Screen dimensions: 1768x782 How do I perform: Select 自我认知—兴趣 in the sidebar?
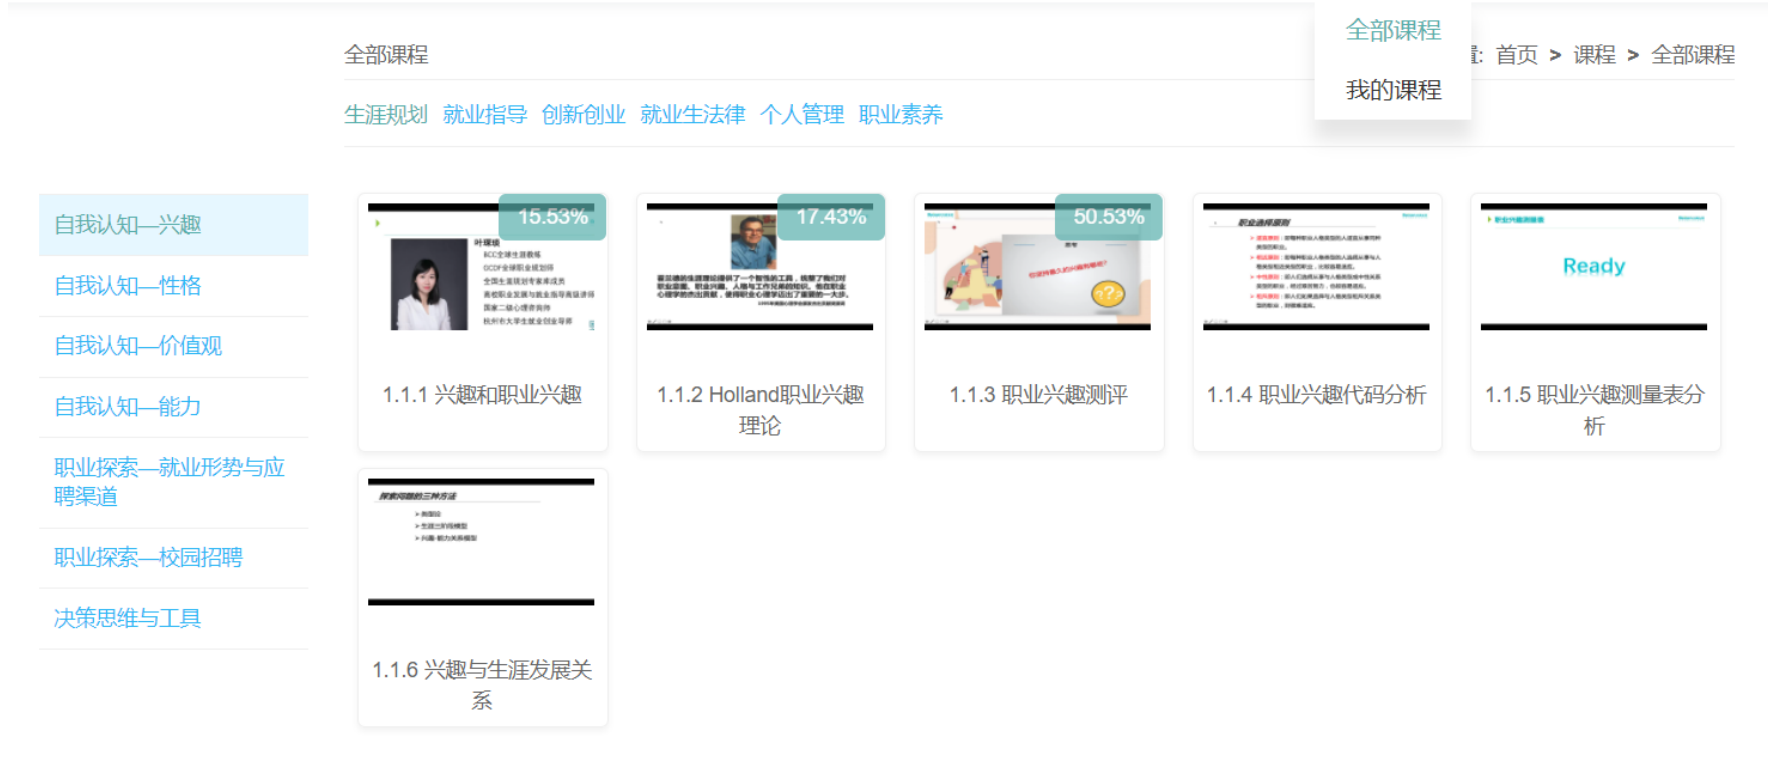pyautogui.click(x=174, y=225)
